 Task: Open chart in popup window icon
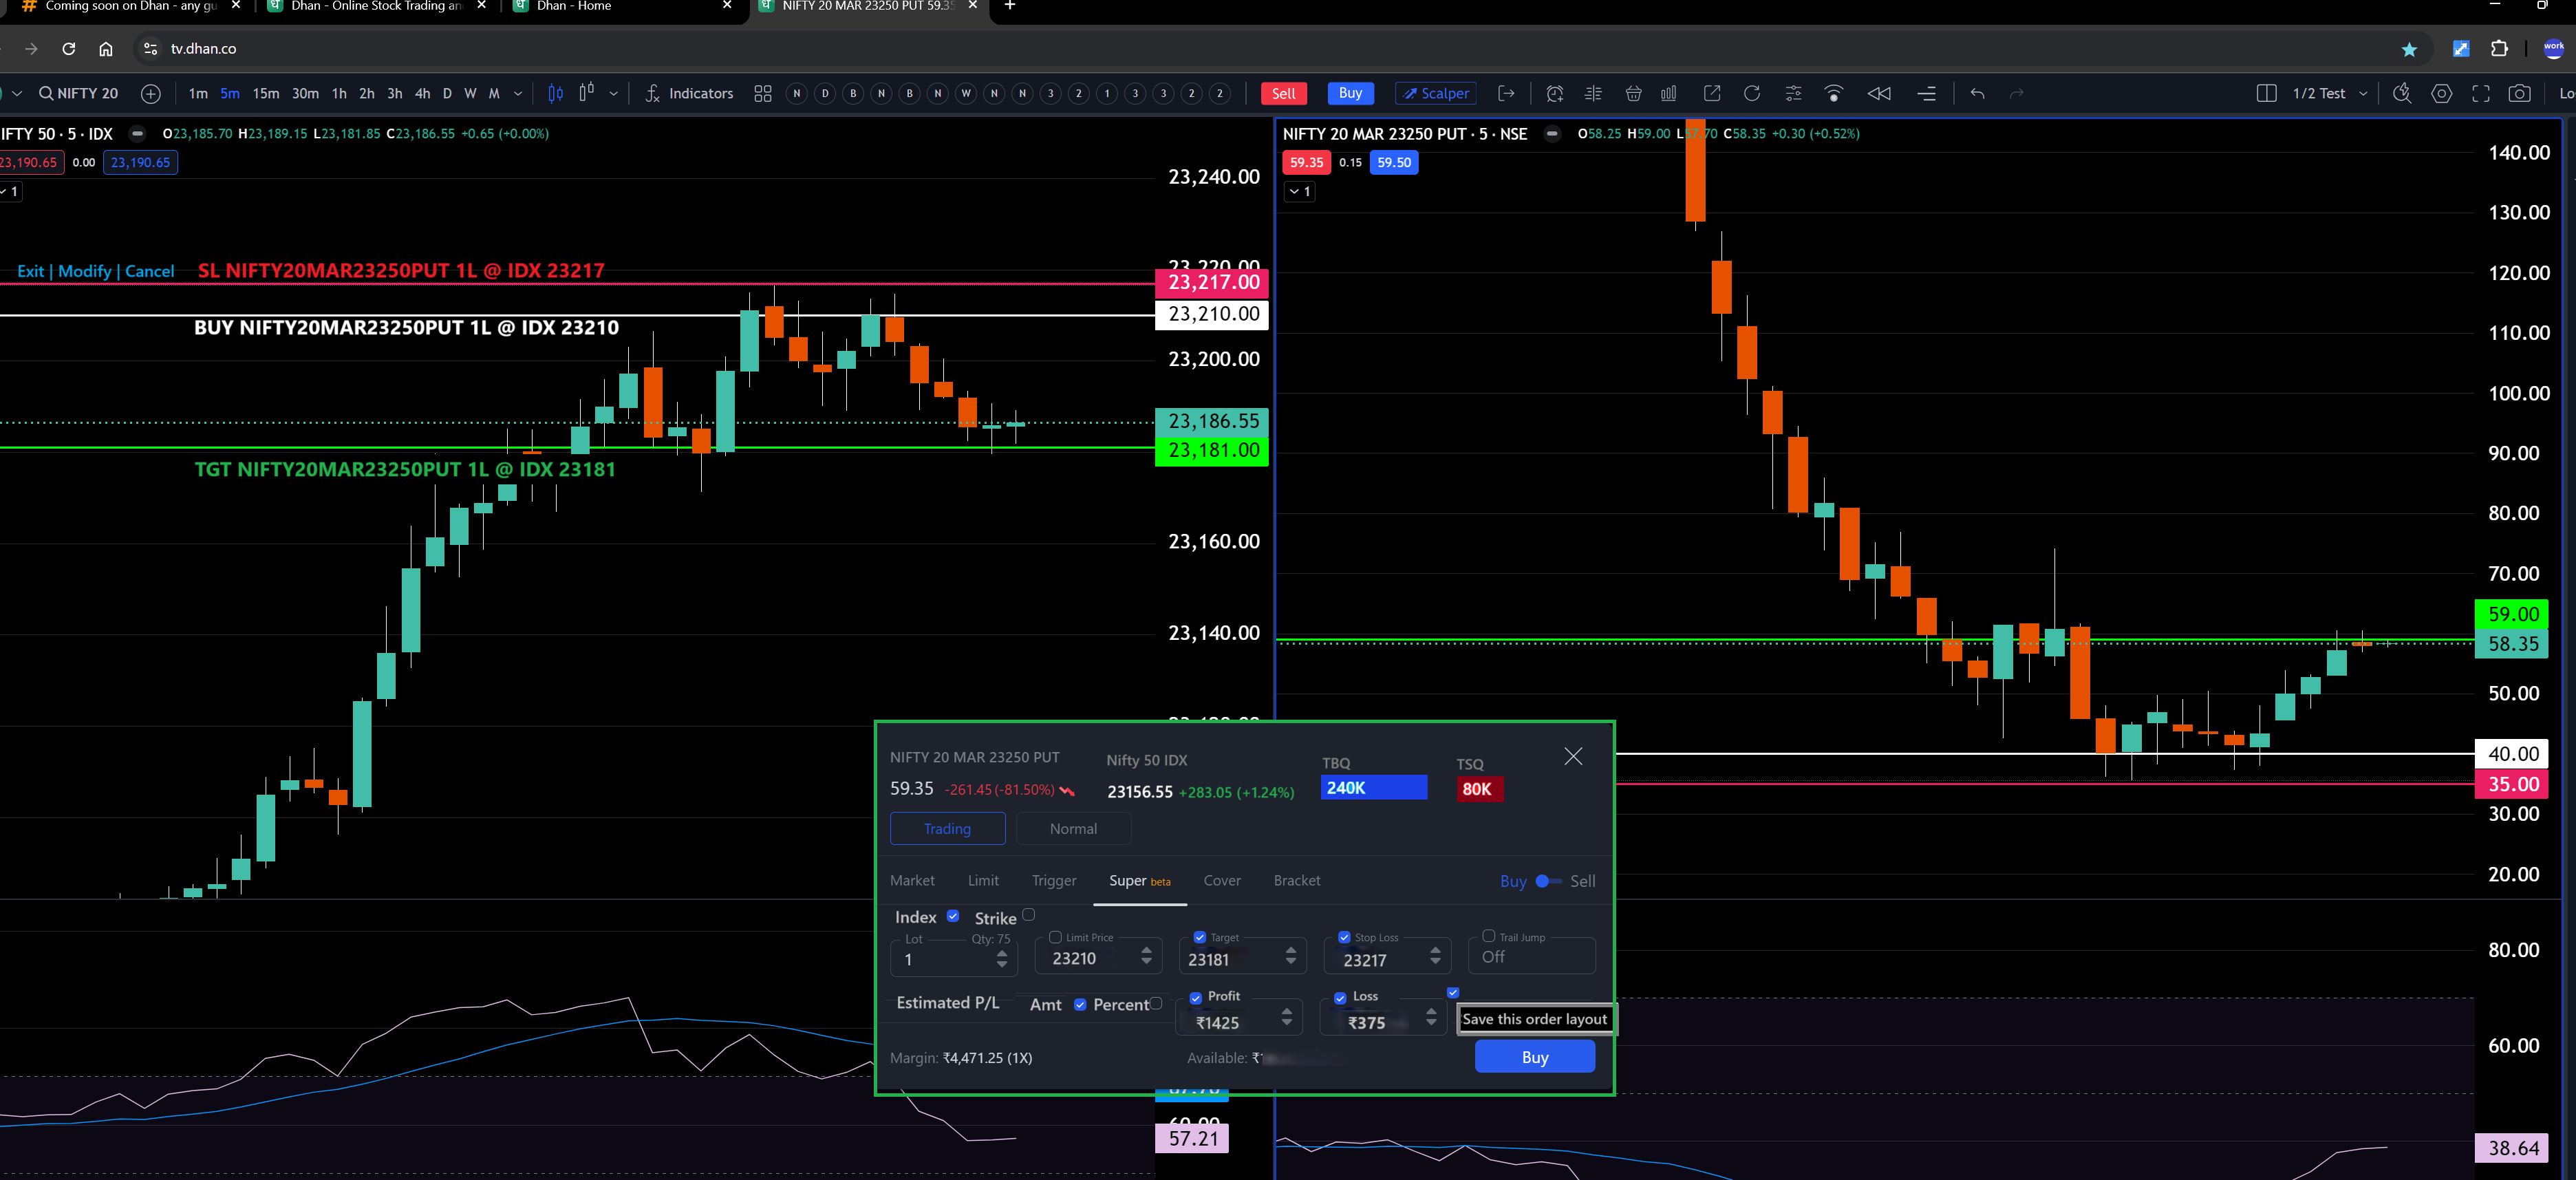(1712, 93)
